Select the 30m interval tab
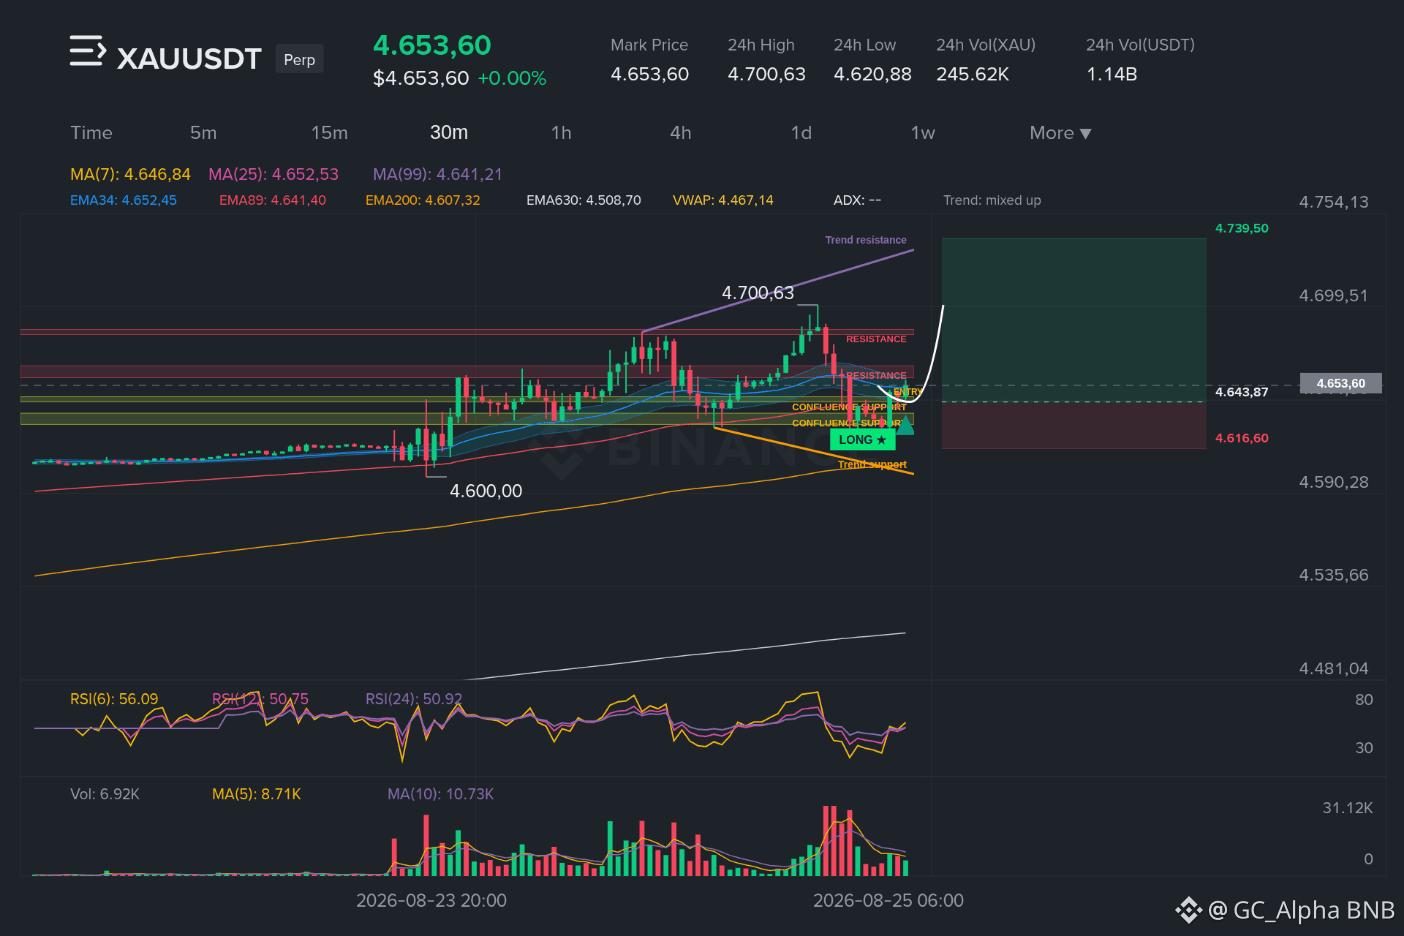The height and width of the screenshot is (936, 1404). pos(449,133)
